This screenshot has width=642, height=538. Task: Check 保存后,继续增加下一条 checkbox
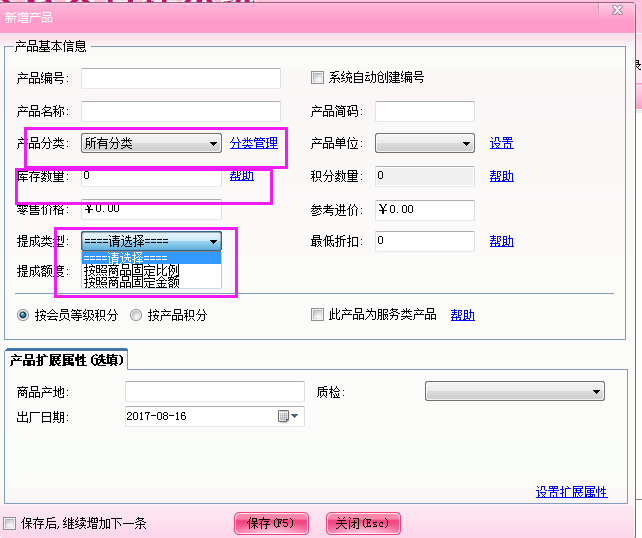[x=9, y=523]
